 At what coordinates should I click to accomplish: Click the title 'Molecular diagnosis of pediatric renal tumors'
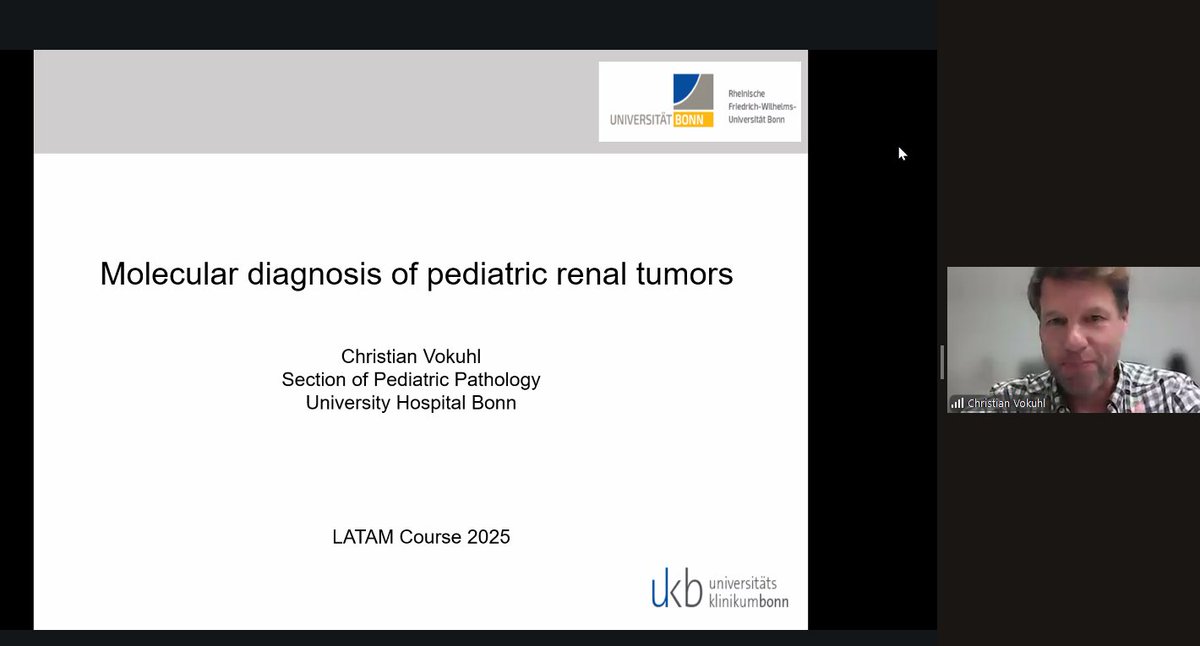click(x=417, y=274)
